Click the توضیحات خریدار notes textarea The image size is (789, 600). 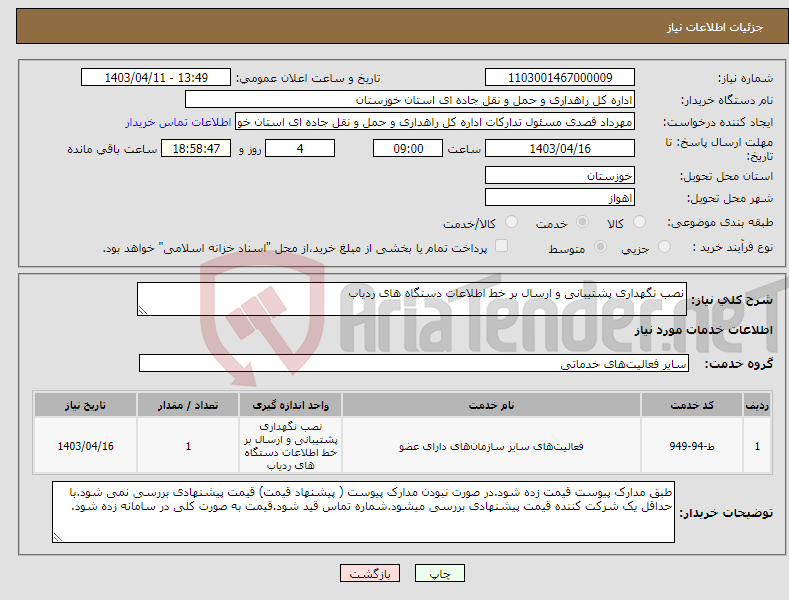coord(363,512)
